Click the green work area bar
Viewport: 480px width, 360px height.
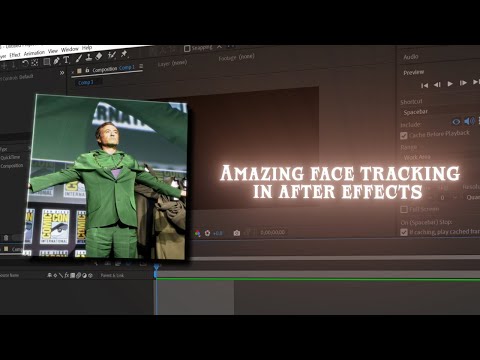click(318, 279)
